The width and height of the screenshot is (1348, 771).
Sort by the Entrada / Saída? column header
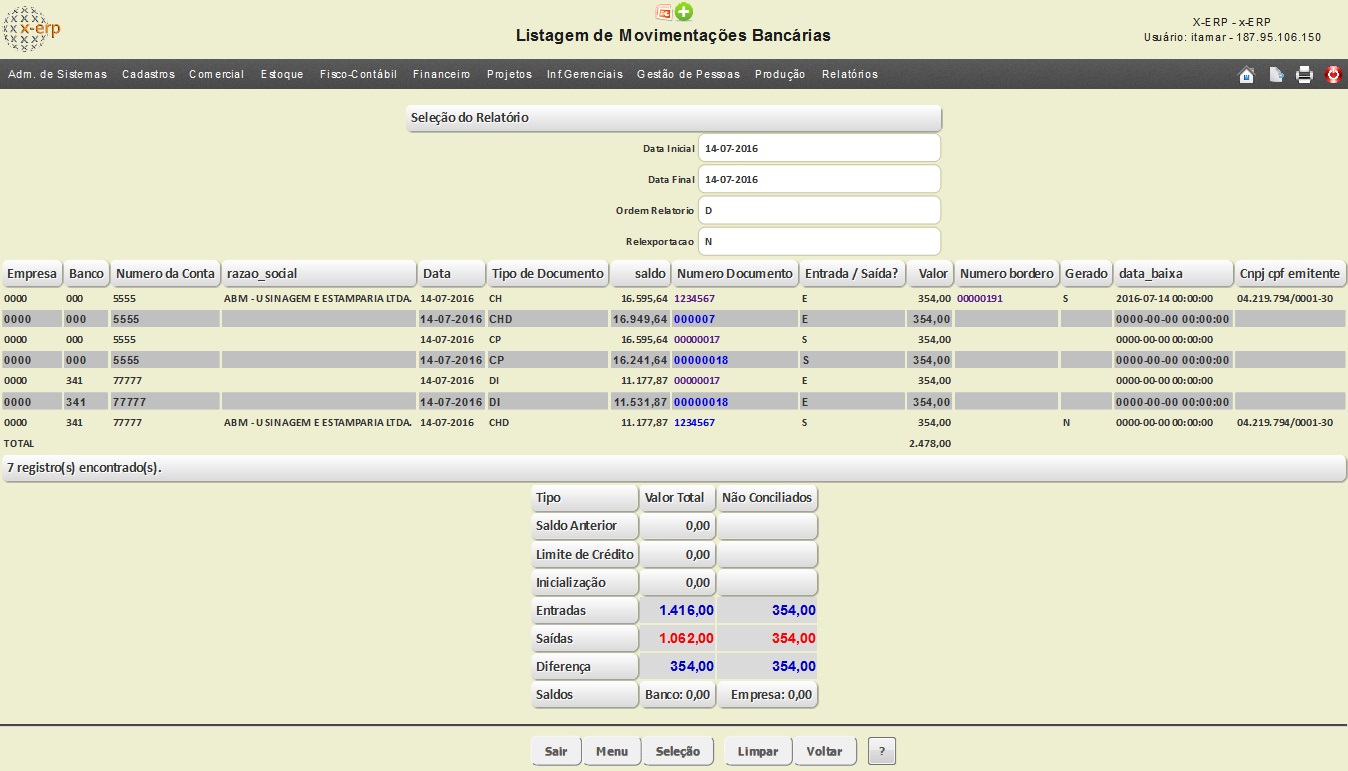[x=852, y=273]
